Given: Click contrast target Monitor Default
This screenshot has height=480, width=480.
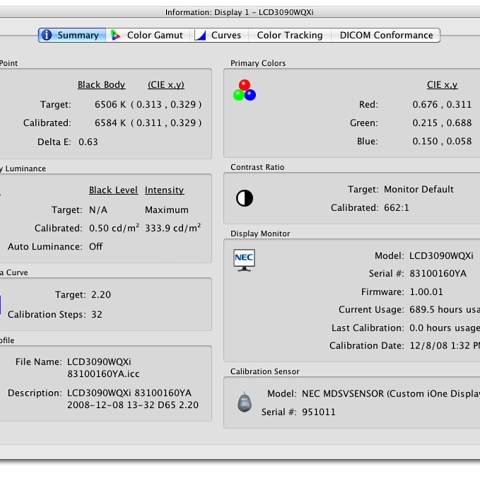Looking at the screenshot, I should [x=419, y=189].
